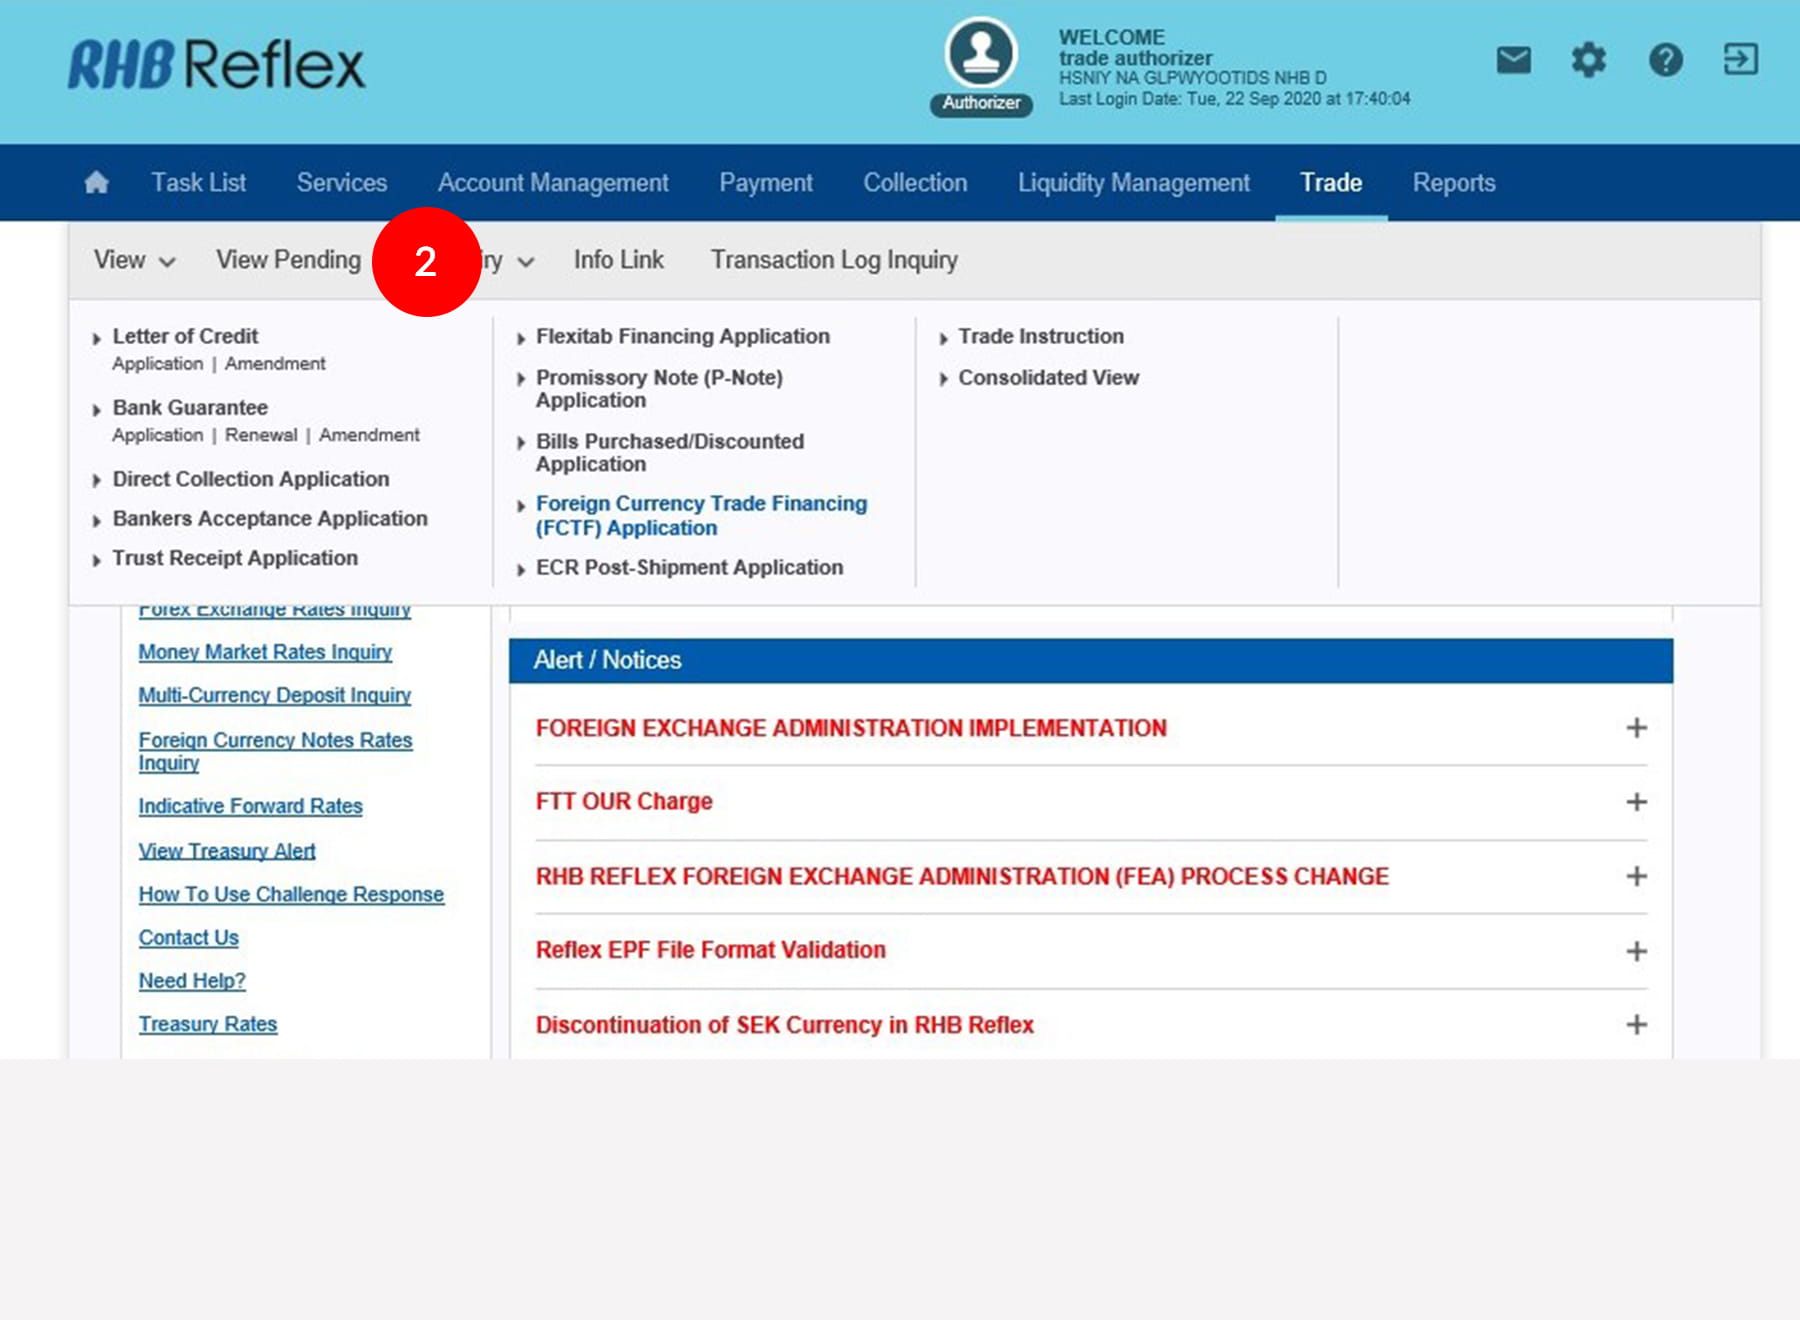The image size is (1800, 1320).
Task: Click Transaction Log Inquiry in submenu
Action: coord(833,261)
